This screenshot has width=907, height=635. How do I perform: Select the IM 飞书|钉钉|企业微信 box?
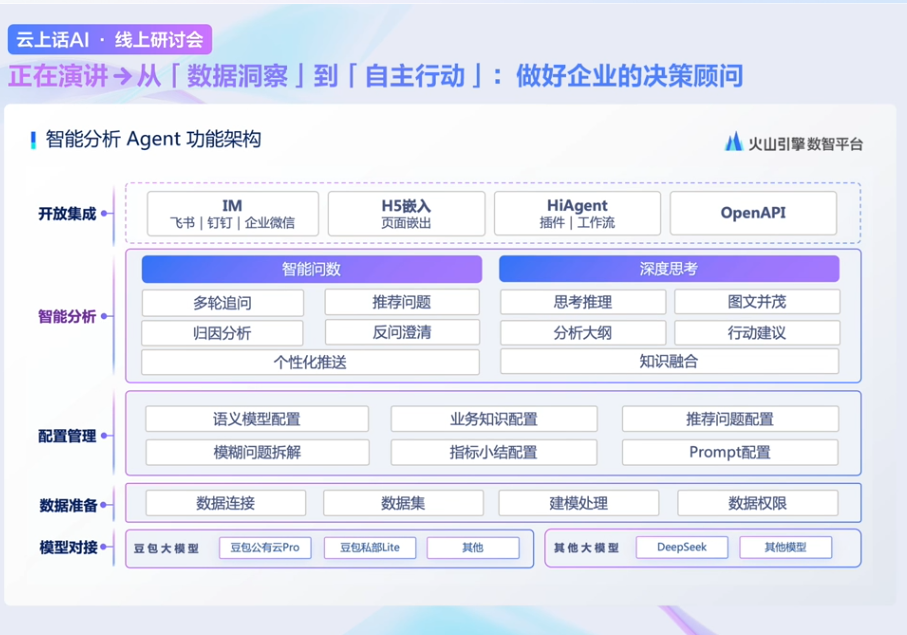pos(233,213)
